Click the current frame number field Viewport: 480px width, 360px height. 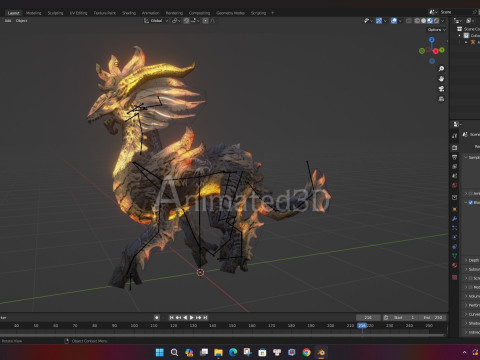pos(368,317)
